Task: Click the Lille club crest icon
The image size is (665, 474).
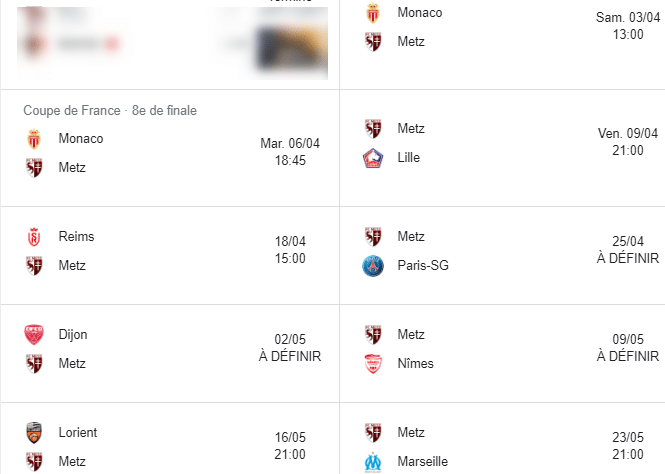Action: 373,158
